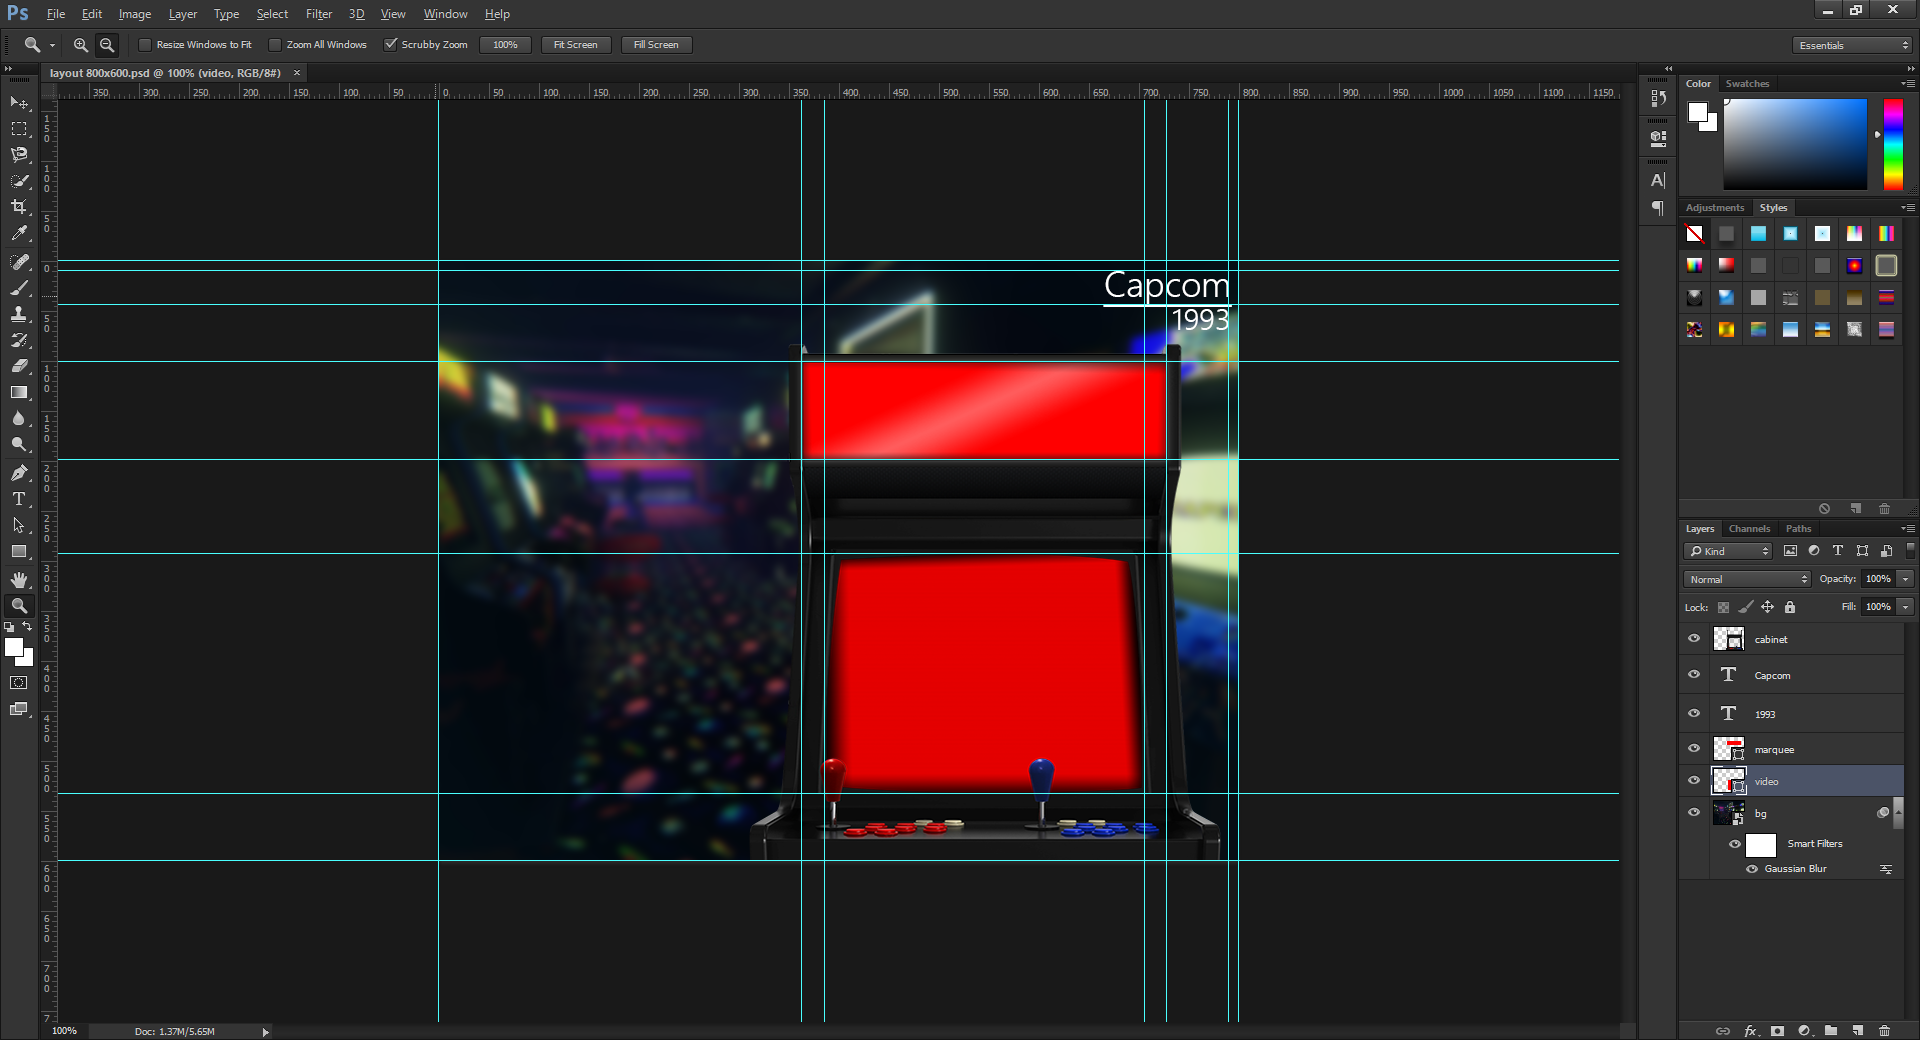This screenshot has height=1040, width=1920.
Task: Toggle Gaussian Blur filter visibility
Action: click(x=1752, y=869)
